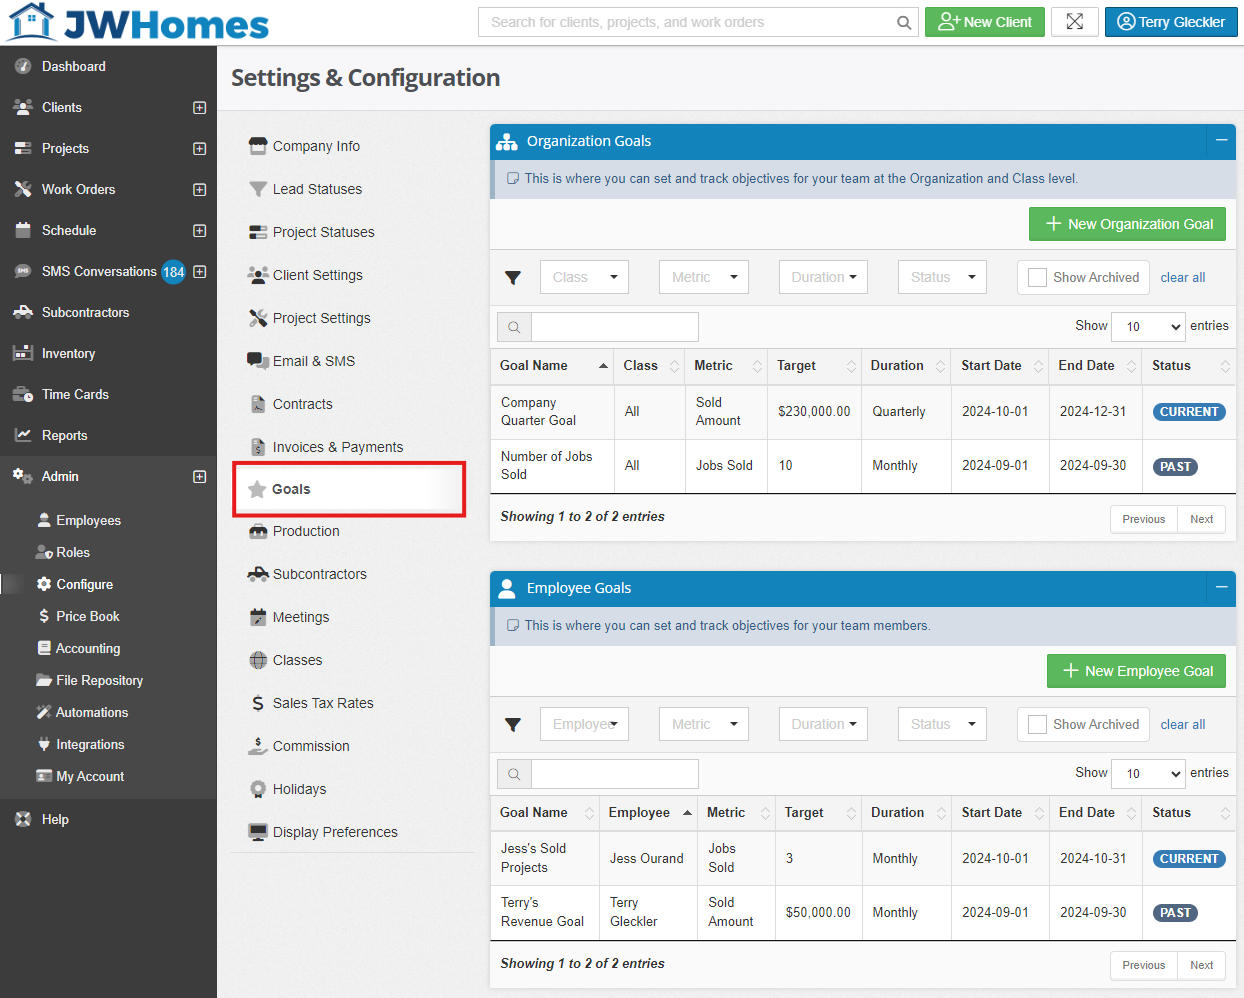Click the fullscreen expand icon in header

[x=1075, y=22]
